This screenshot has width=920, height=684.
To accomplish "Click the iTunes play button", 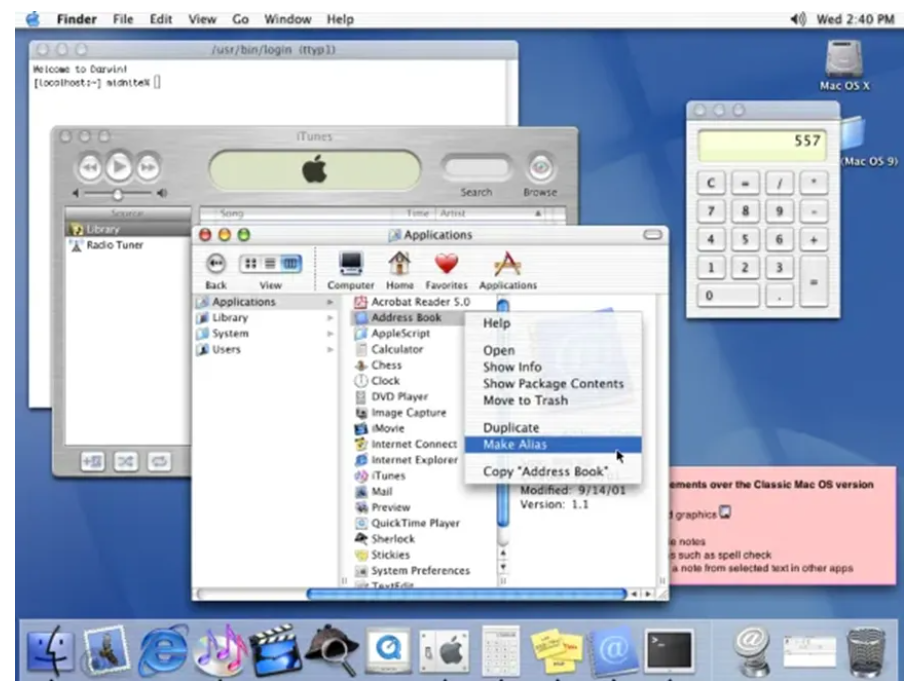I will coord(119,168).
